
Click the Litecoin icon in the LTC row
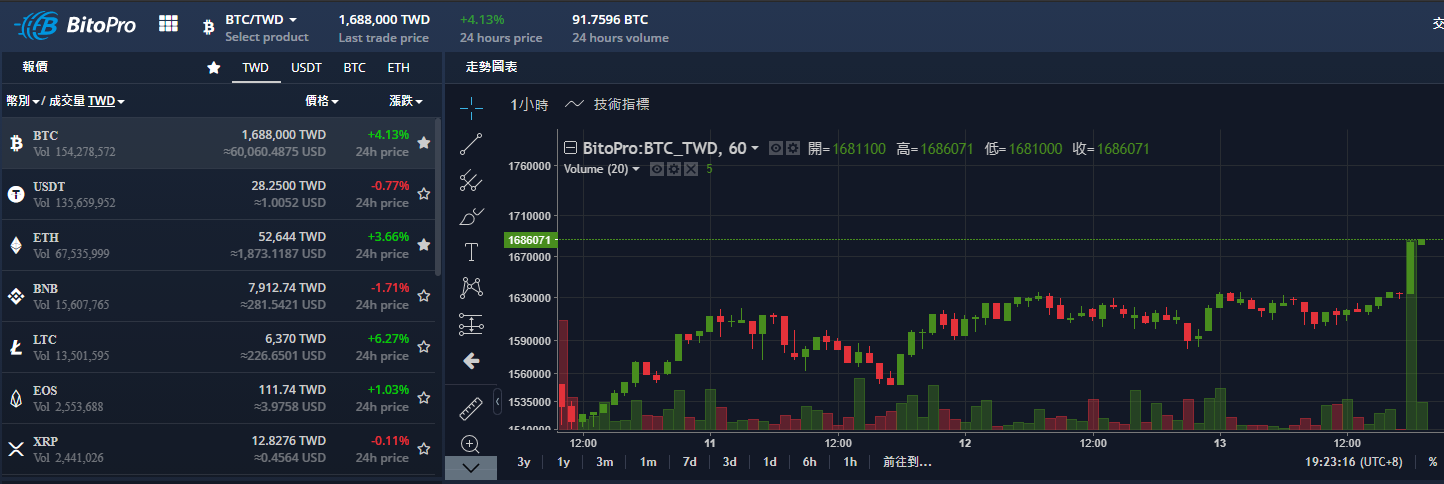pos(16,347)
